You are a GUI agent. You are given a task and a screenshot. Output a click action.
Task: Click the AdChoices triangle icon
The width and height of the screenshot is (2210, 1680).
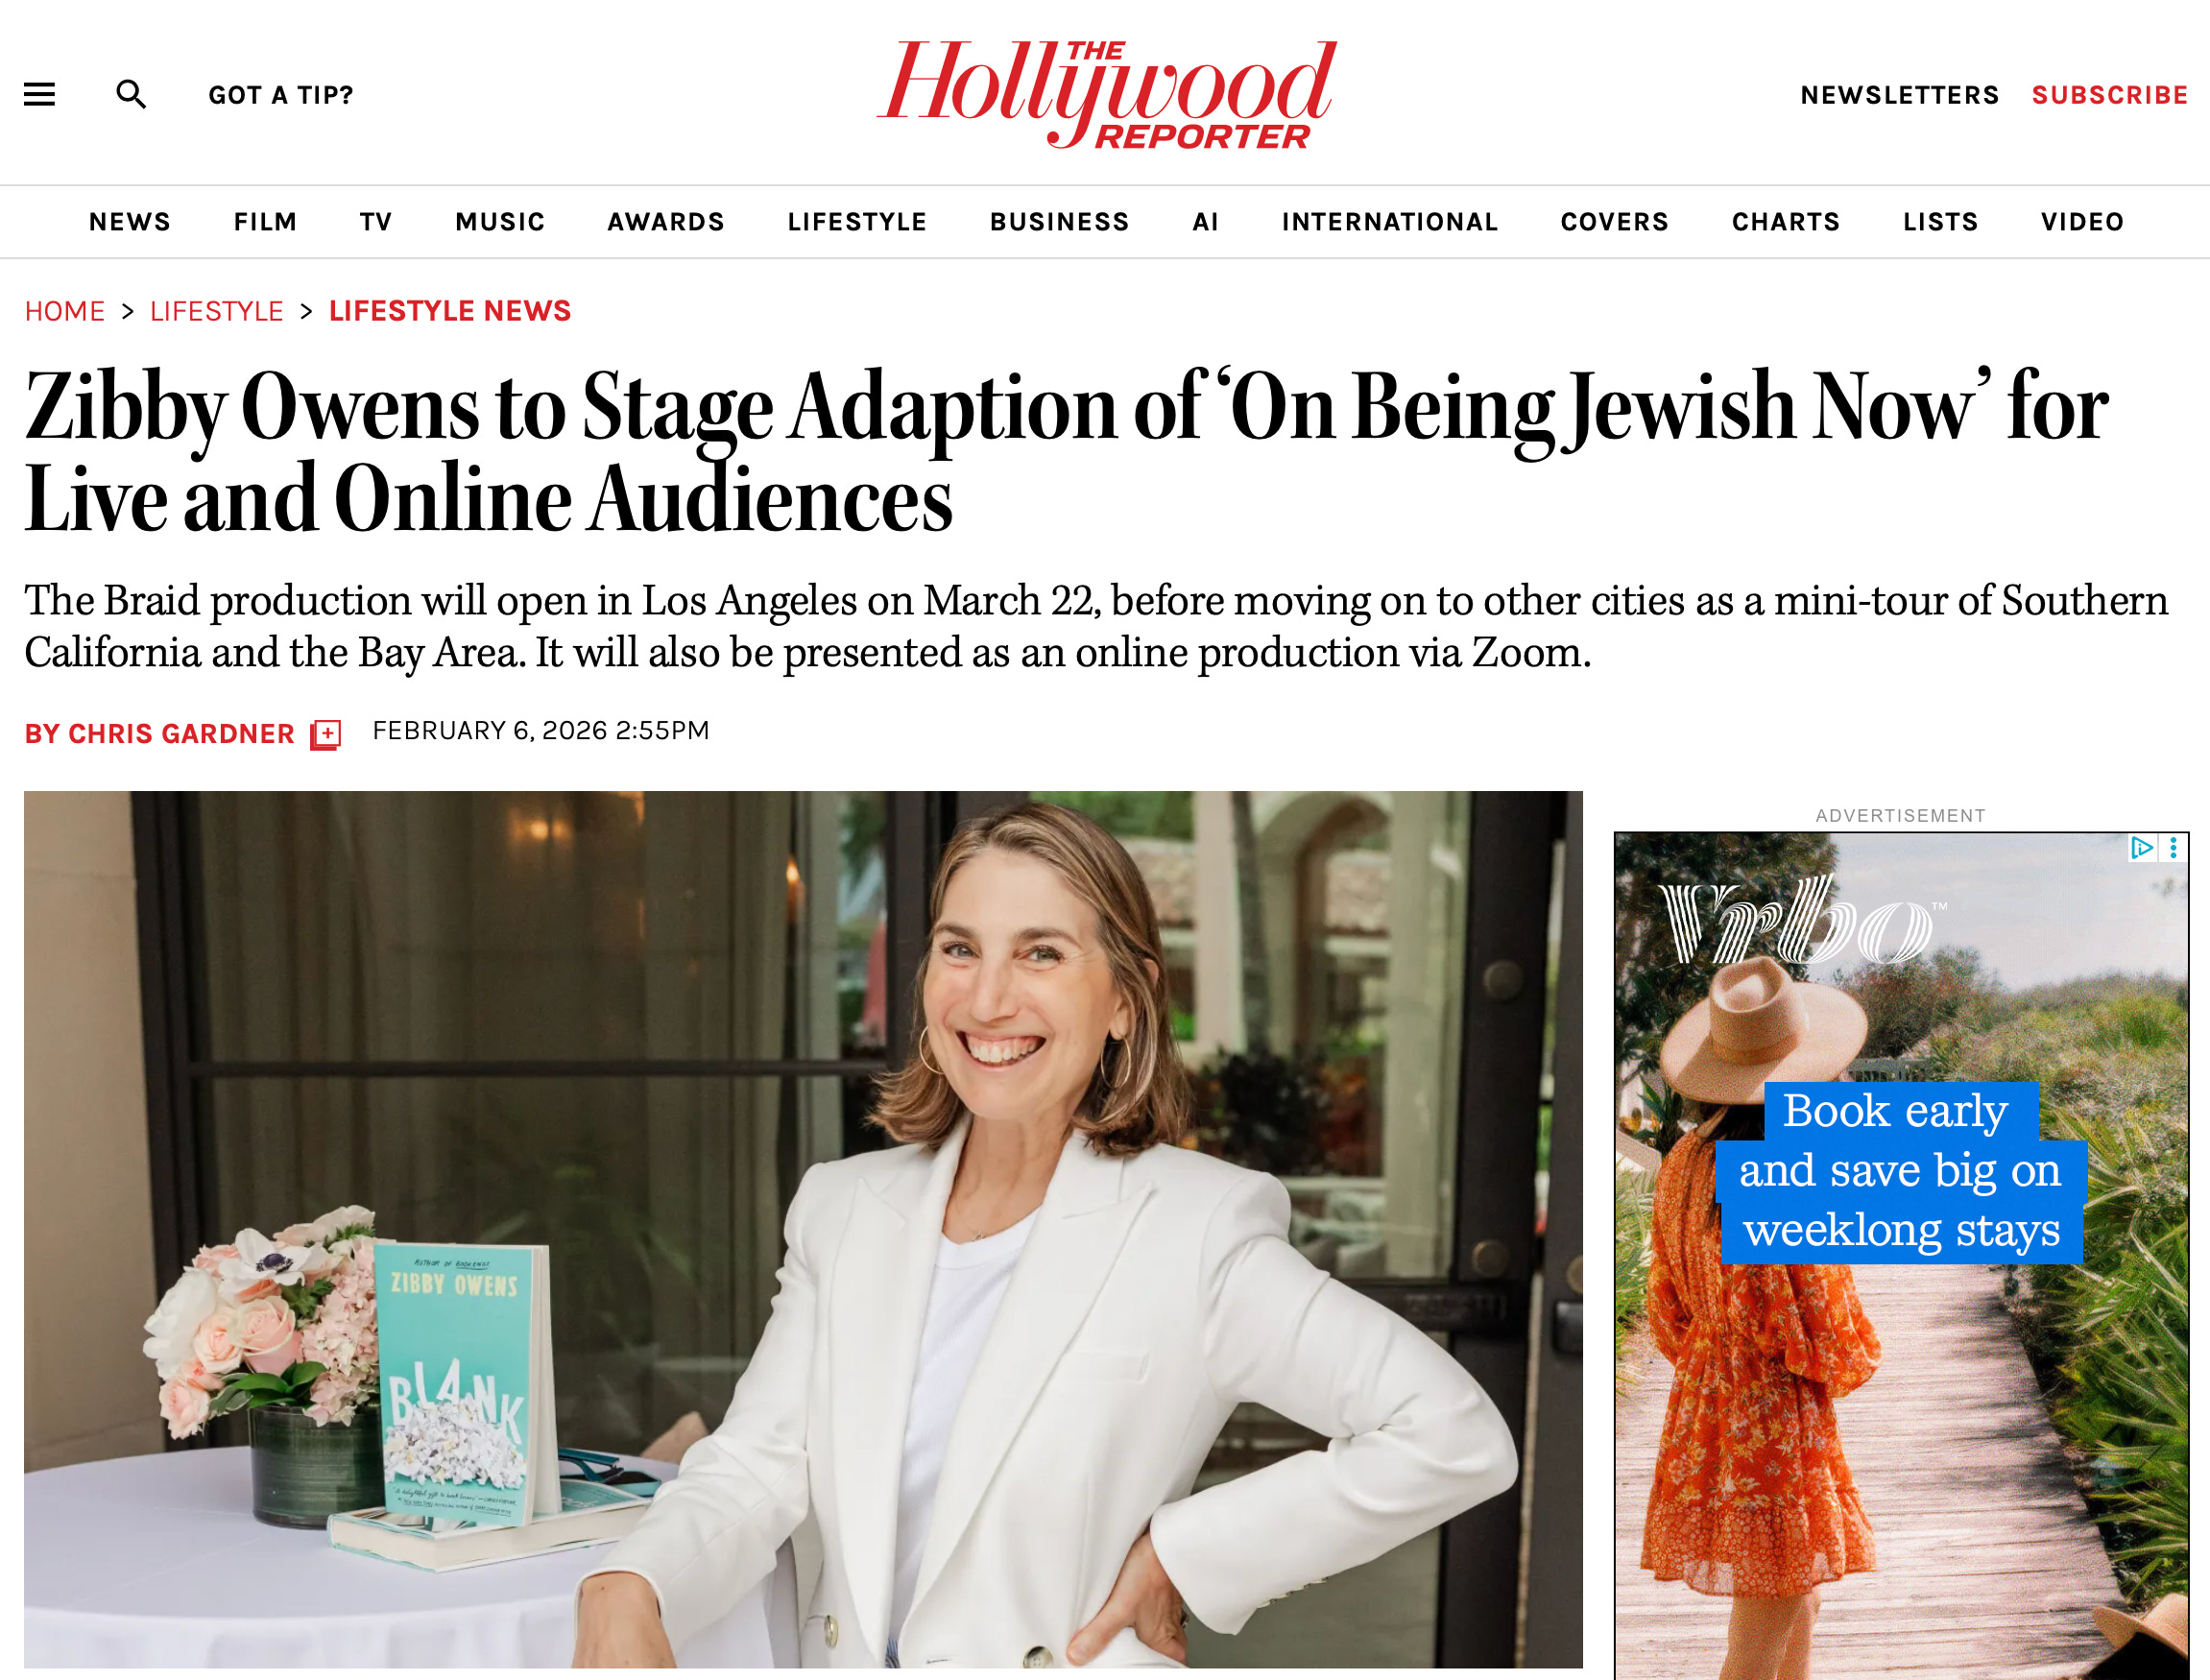coord(2141,848)
